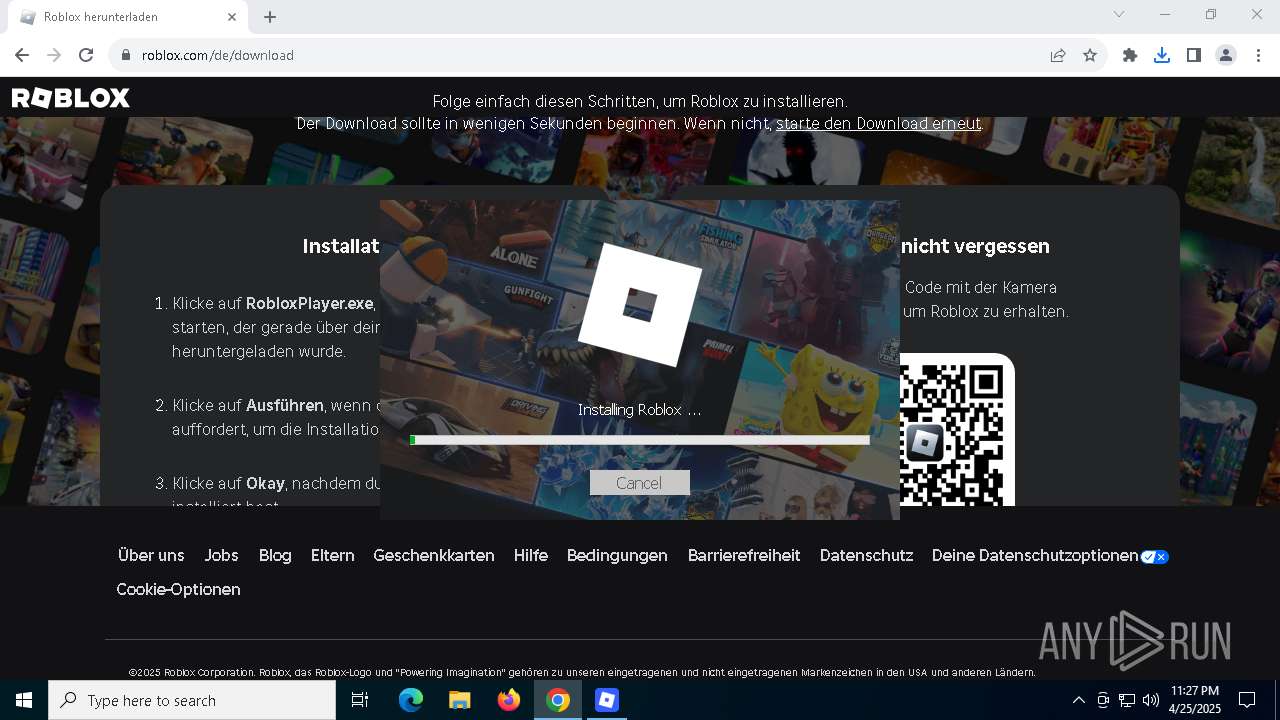Image resolution: width=1280 pixels, height=720 pixels.
Task: Click the privacy choices toggle icon
Action: click(1155, 557)
